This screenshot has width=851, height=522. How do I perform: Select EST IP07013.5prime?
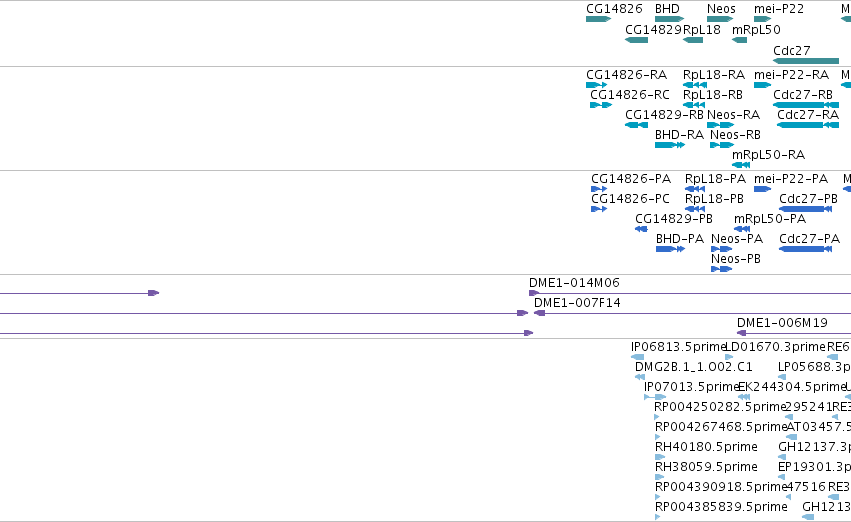(x=655, y=397)
